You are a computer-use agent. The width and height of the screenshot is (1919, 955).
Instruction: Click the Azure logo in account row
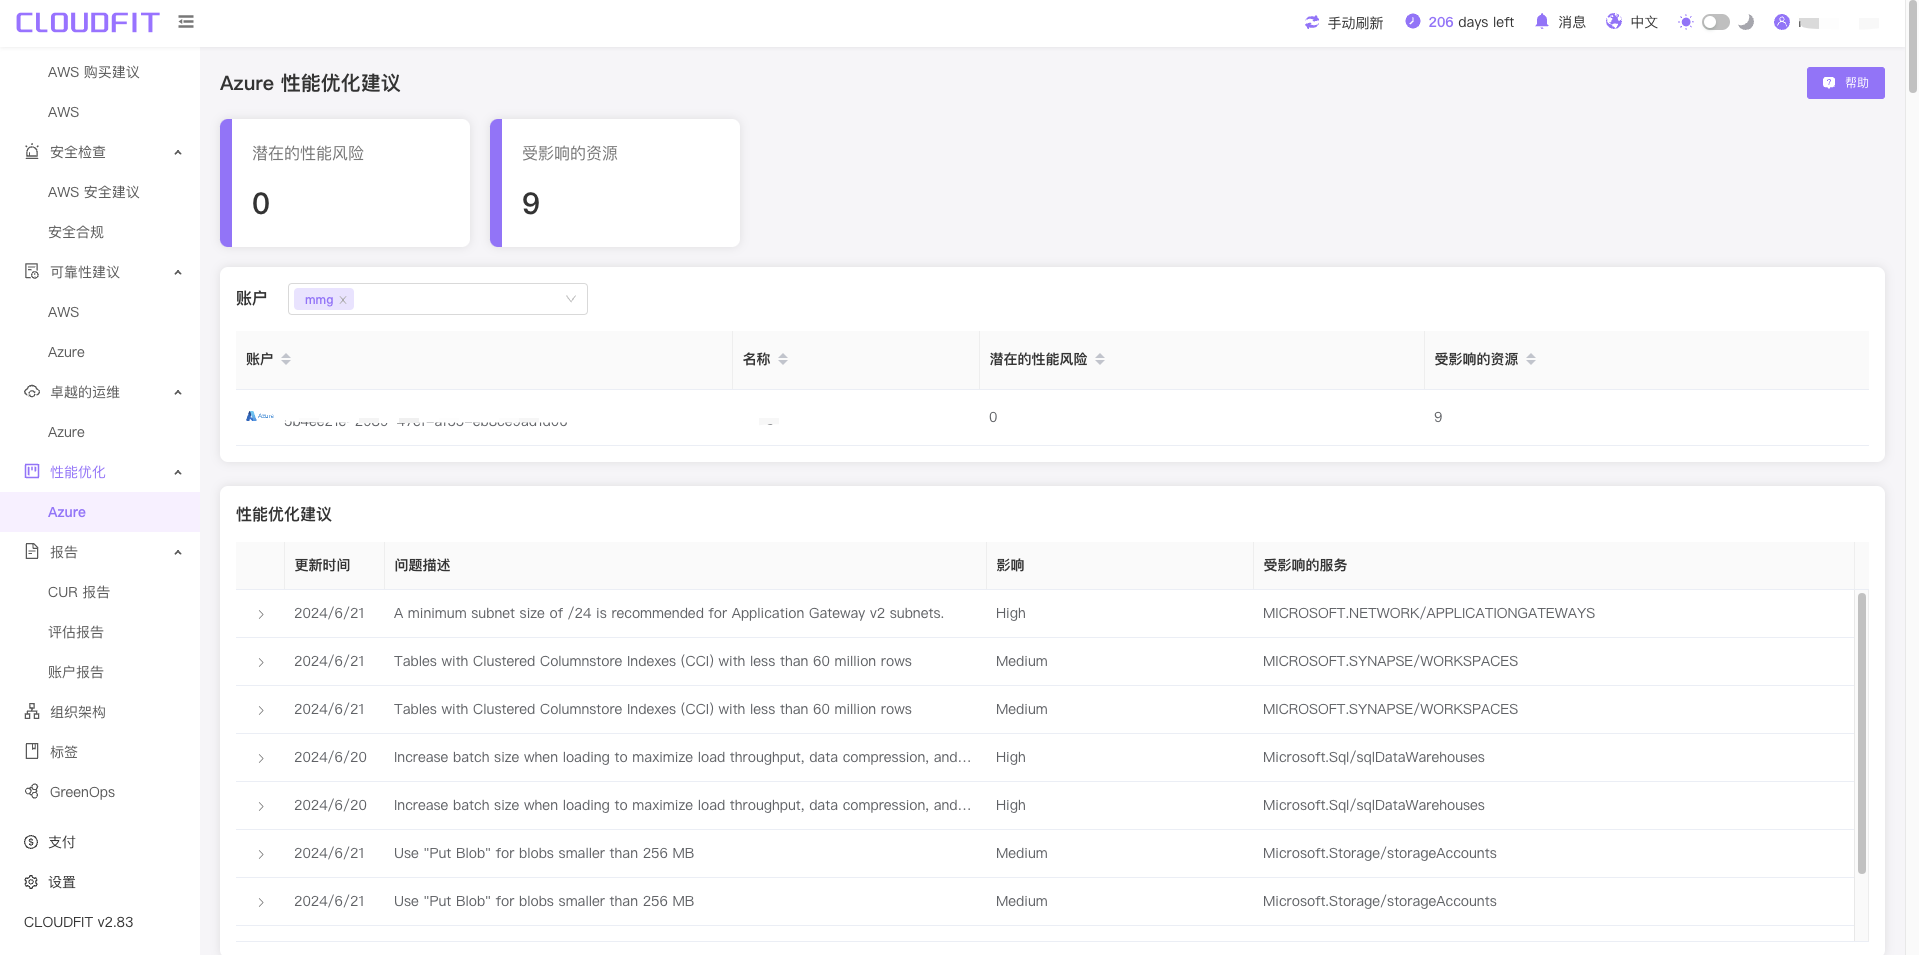click(x=260, y=416)
